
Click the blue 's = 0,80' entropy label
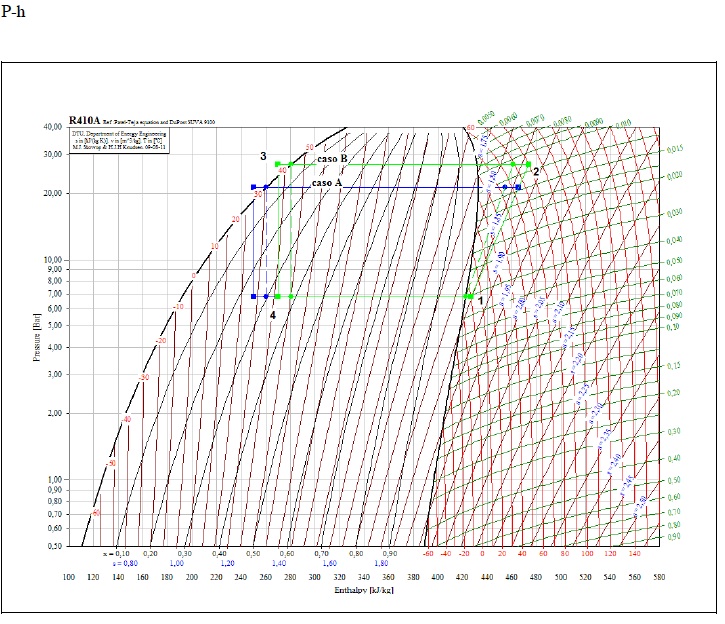[x=125, y=563]
